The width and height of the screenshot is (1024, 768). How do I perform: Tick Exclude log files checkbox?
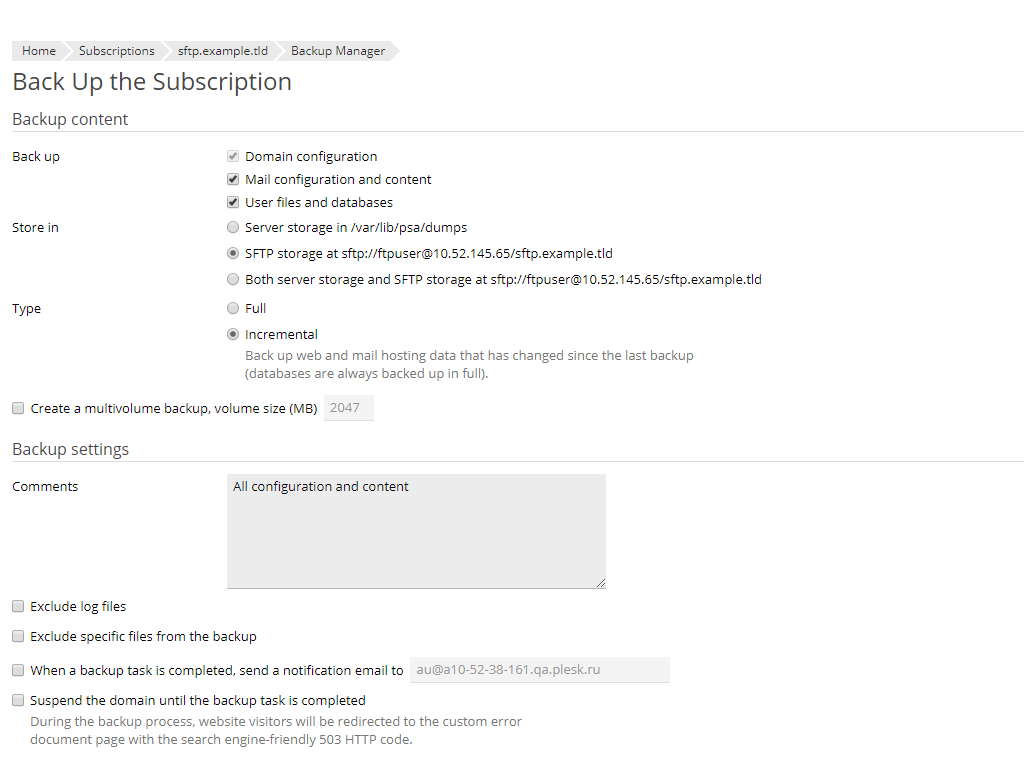(18, 607)
